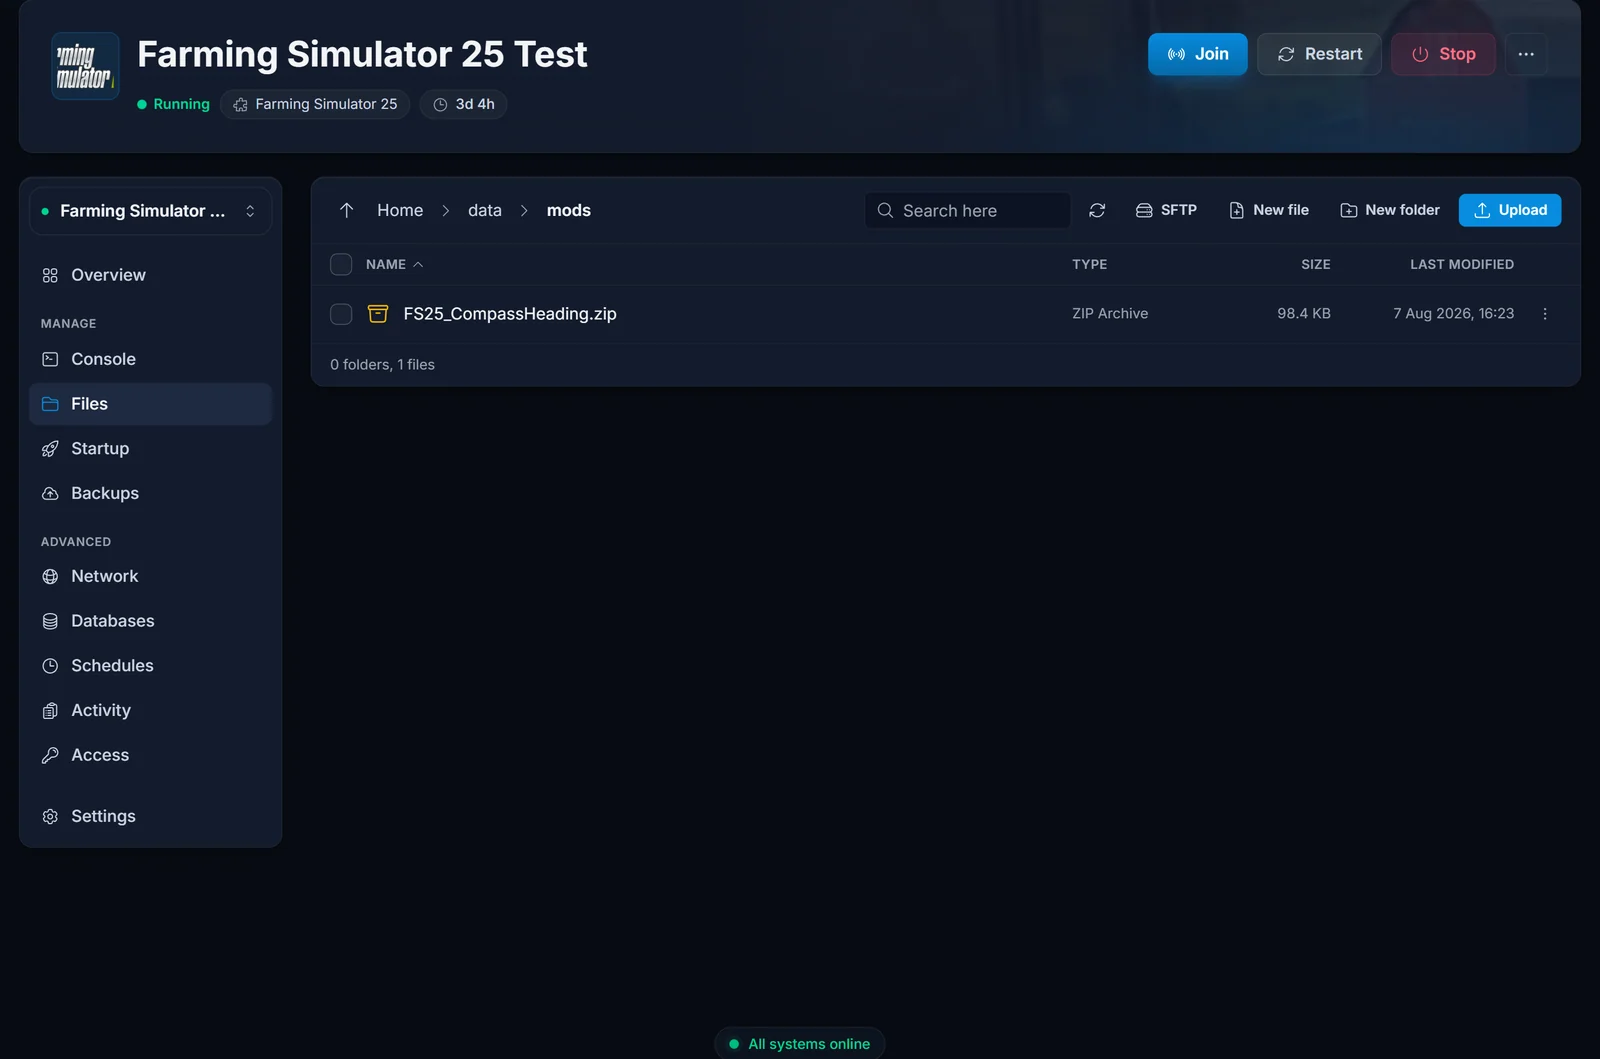Create a New file

tap(1269, 210)
